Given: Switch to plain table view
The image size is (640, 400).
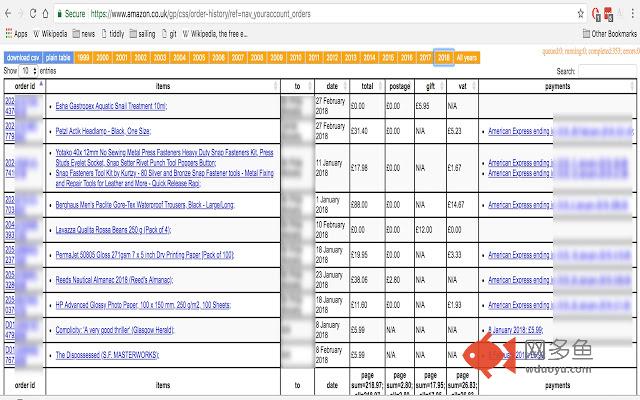Looking at the screenshot, I should coord(58,58).
